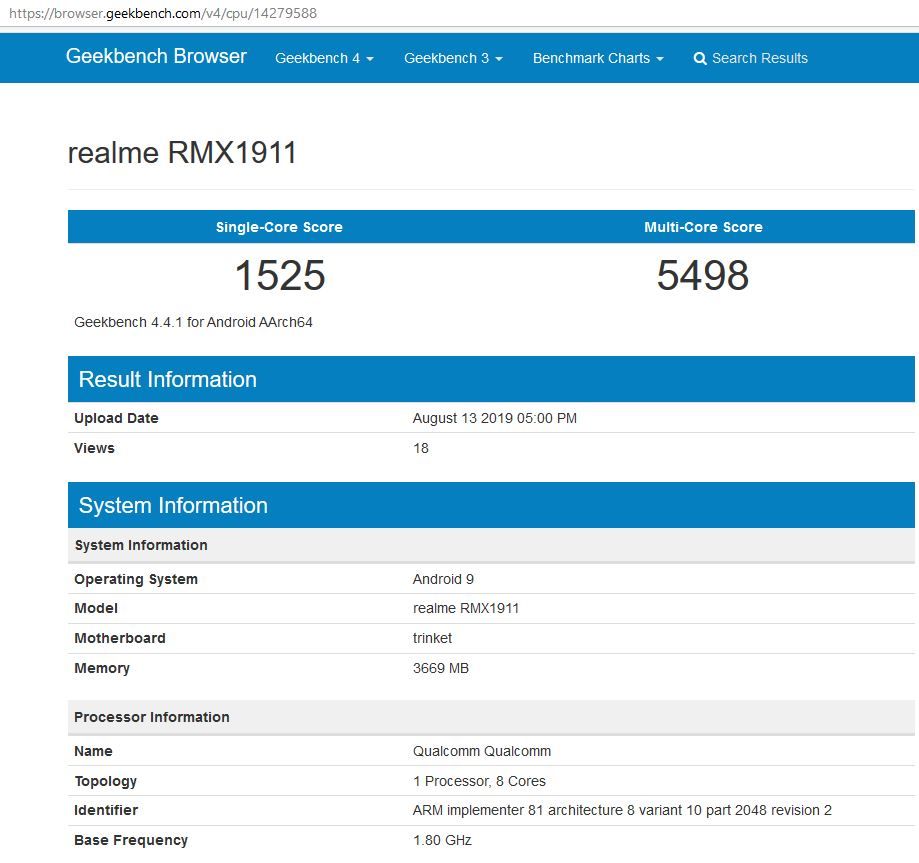
Task: Click the Result Information section header
Action: 167,380
